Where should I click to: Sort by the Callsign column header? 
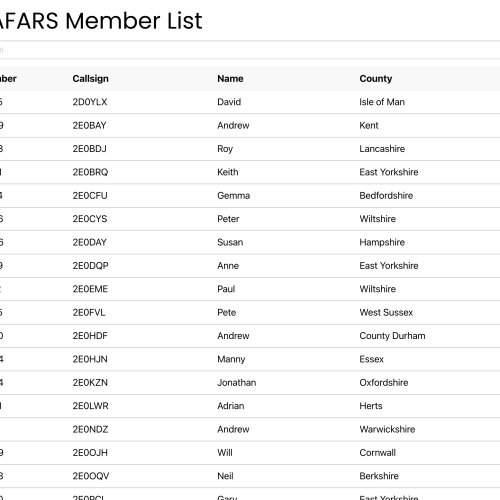pos(90,79)
